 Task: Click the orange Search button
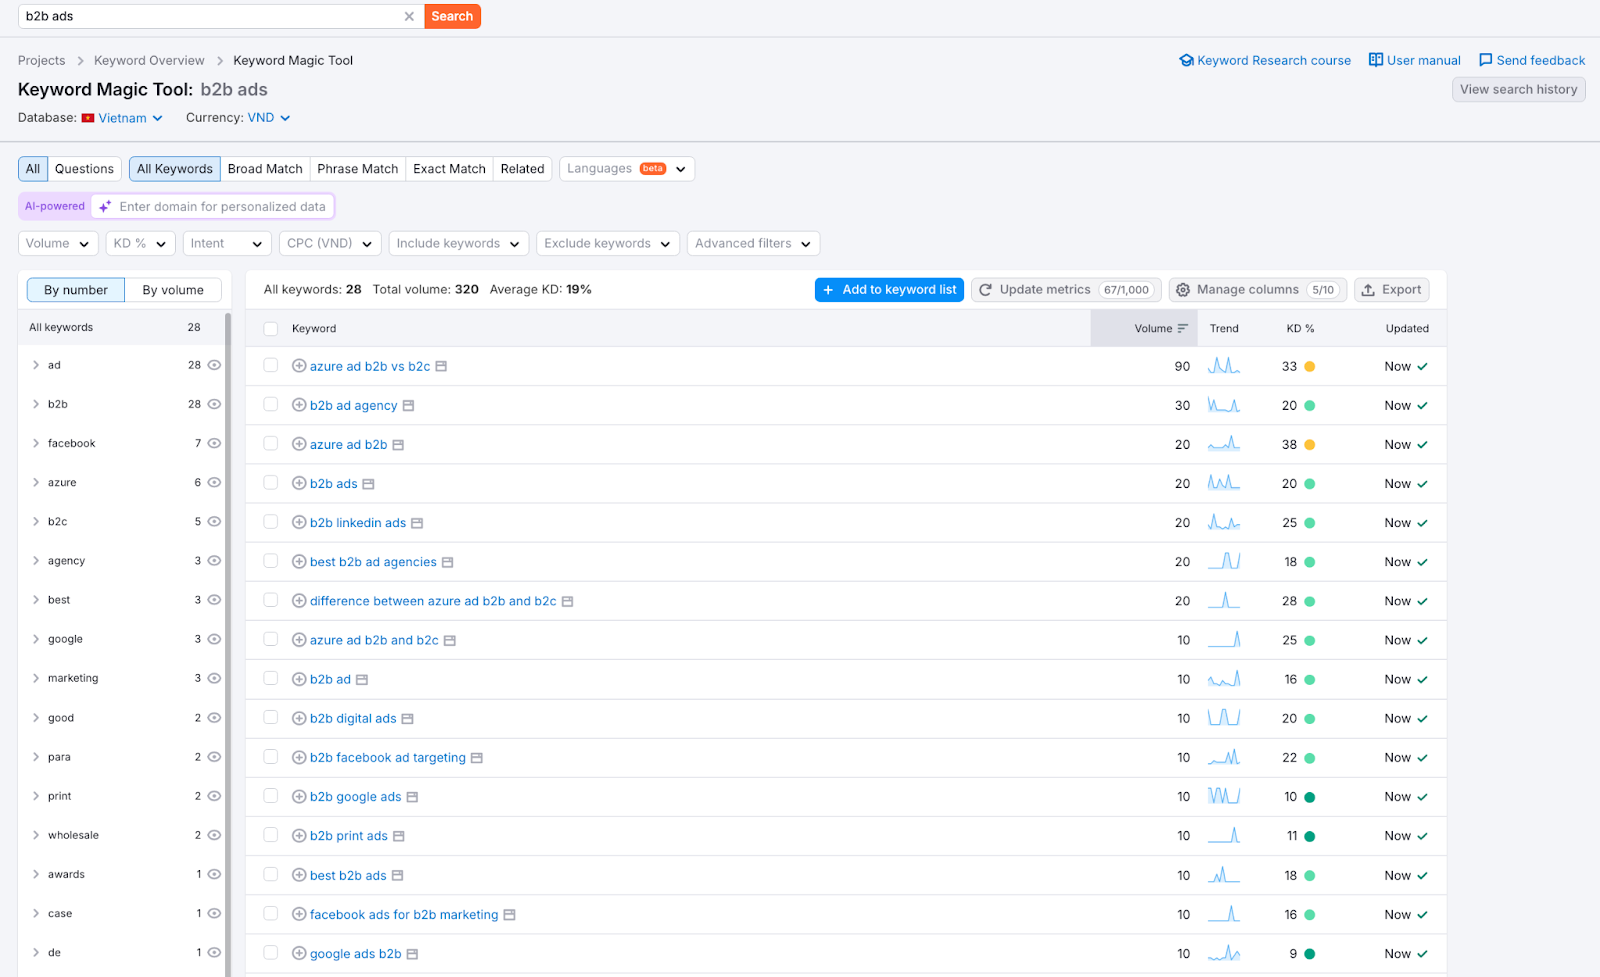452,16
